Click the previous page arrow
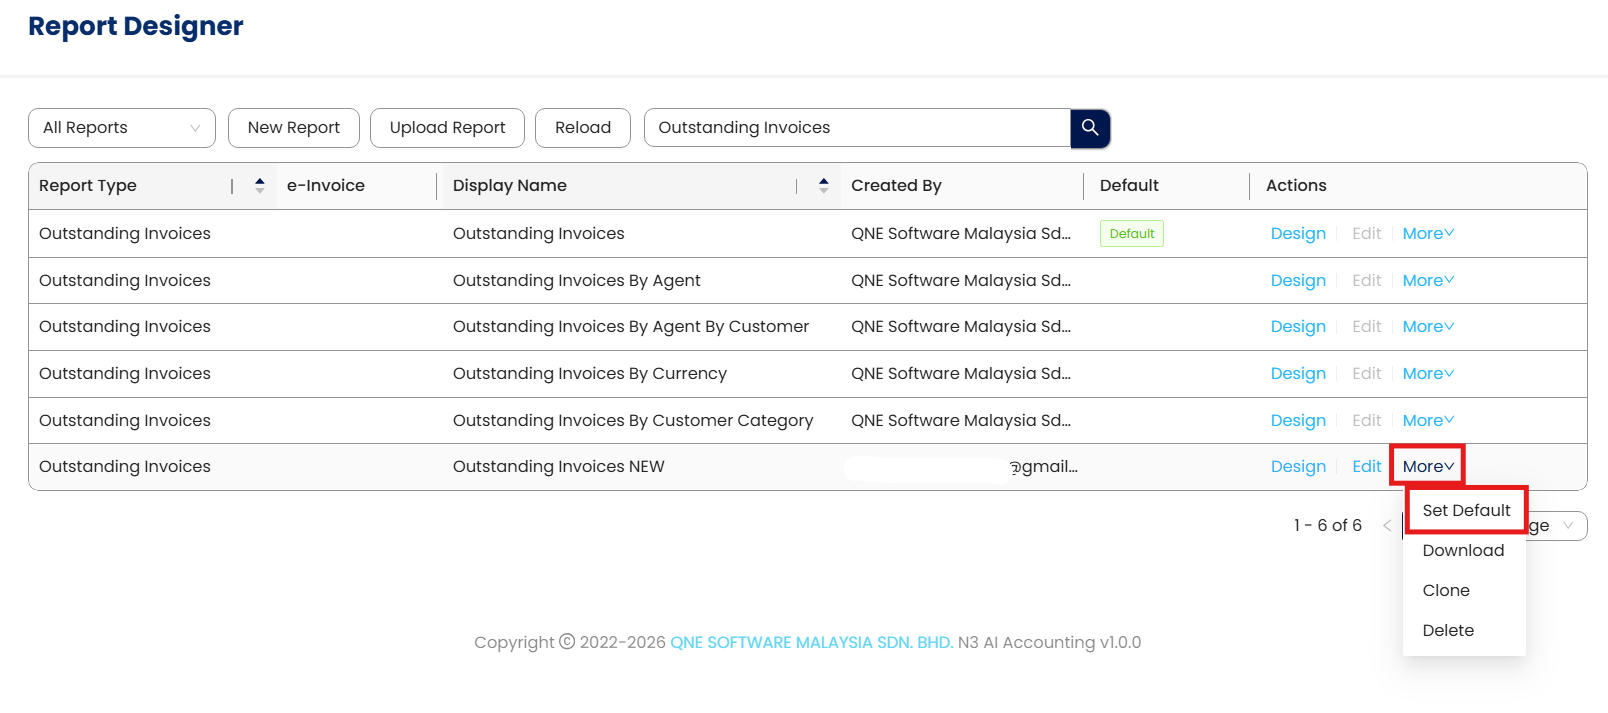The width and height of the screenshot is (1608, 713). (1387, 526)
